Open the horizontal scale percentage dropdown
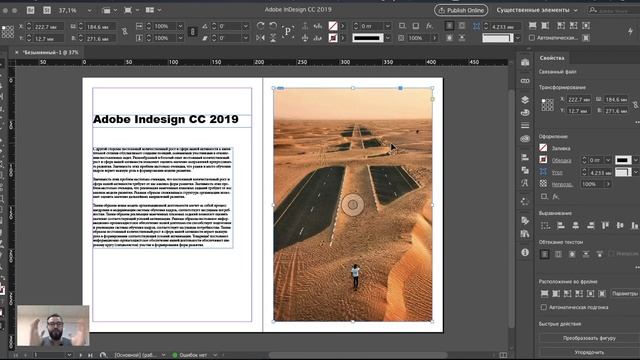Screen dimensions: 640x360 180,26
